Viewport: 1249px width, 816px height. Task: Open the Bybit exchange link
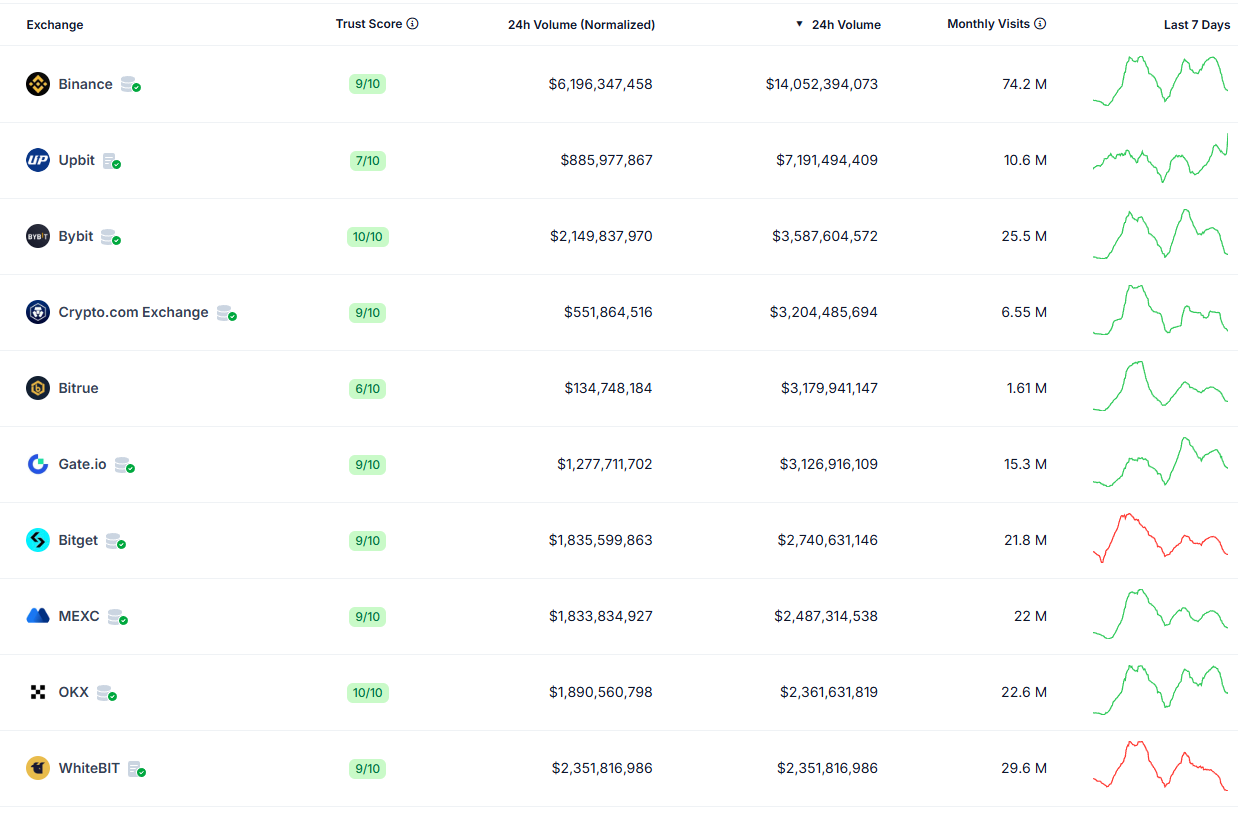(76, 236)
